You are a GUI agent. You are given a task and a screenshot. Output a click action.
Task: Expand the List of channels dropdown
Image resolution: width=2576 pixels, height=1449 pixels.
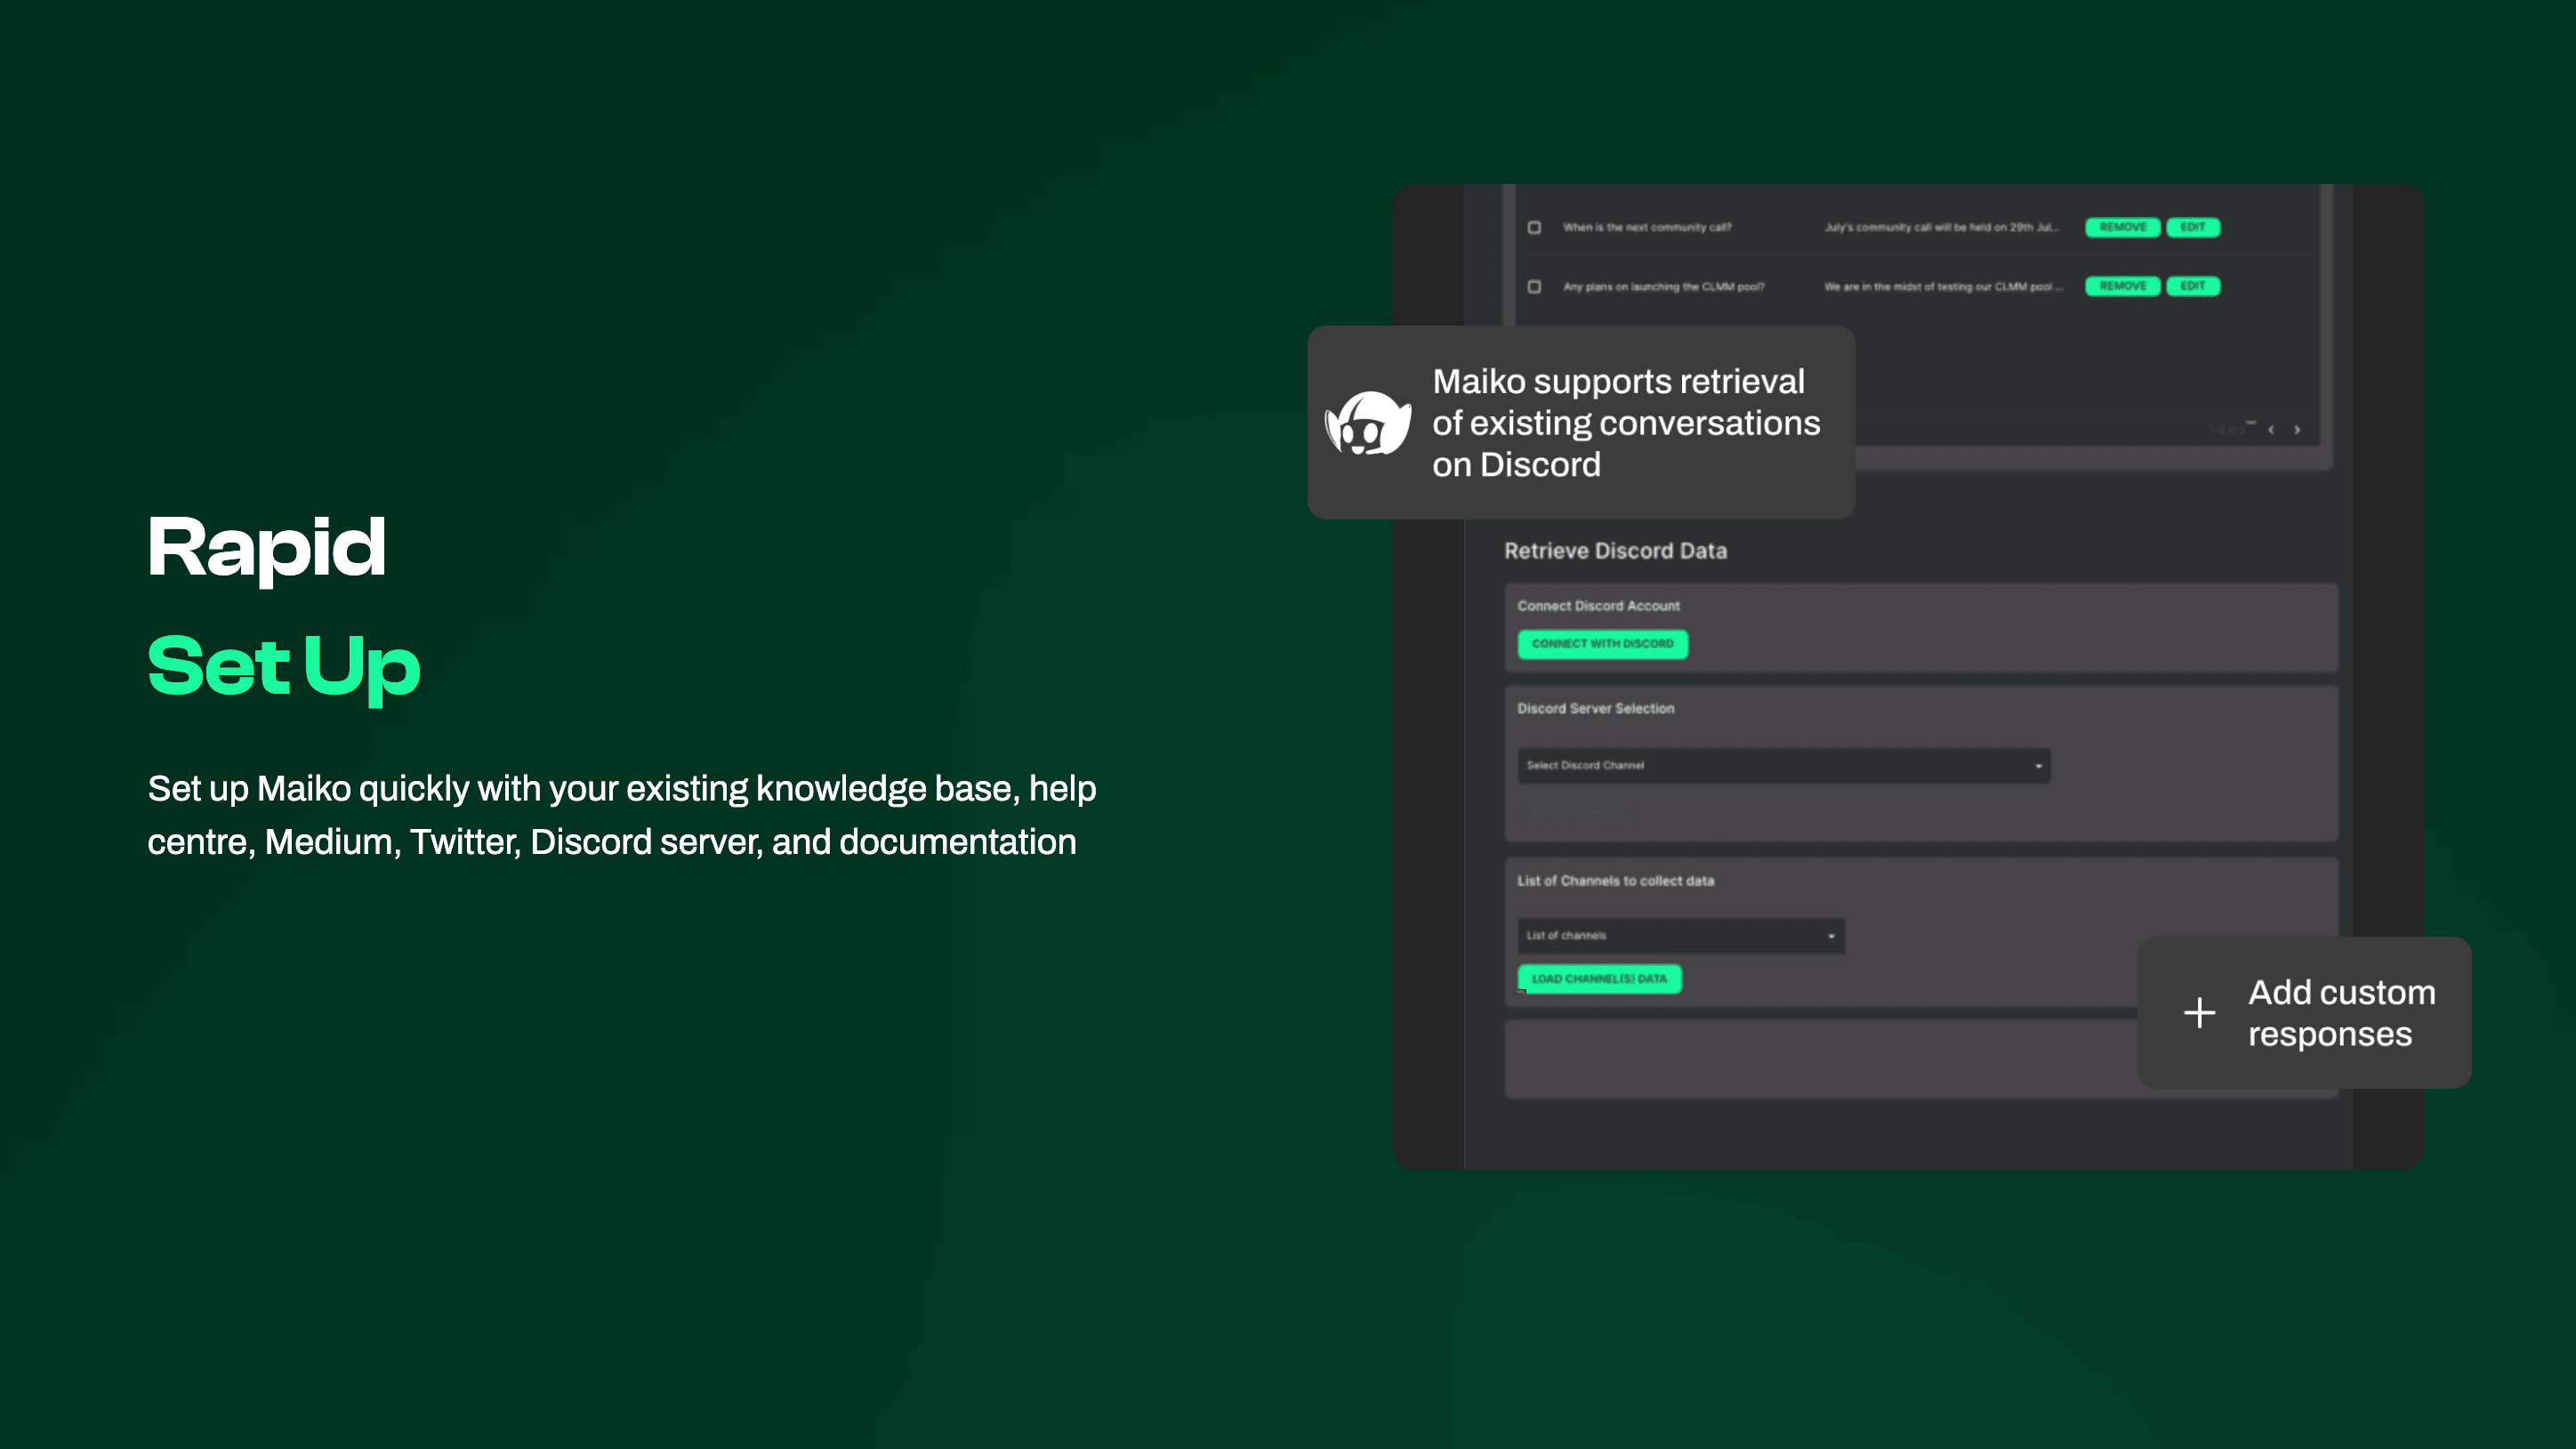[1680, 936]
